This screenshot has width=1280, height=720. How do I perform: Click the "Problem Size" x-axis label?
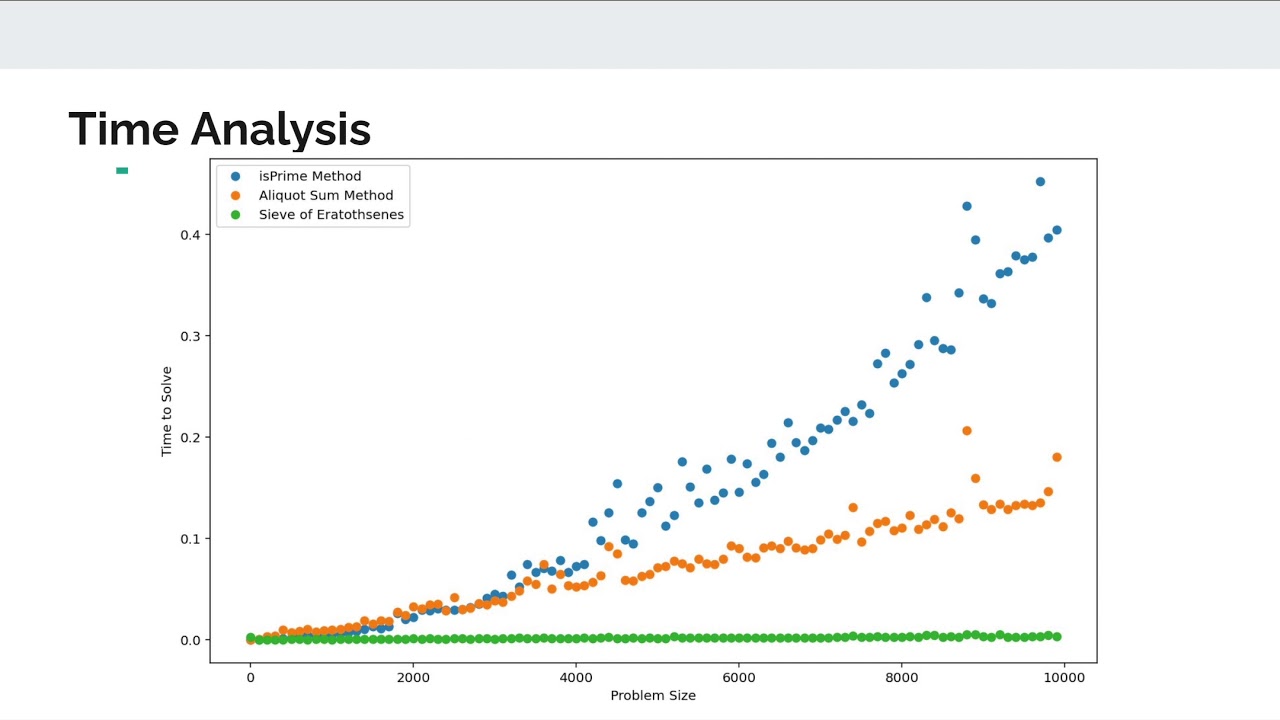point(653,695)
